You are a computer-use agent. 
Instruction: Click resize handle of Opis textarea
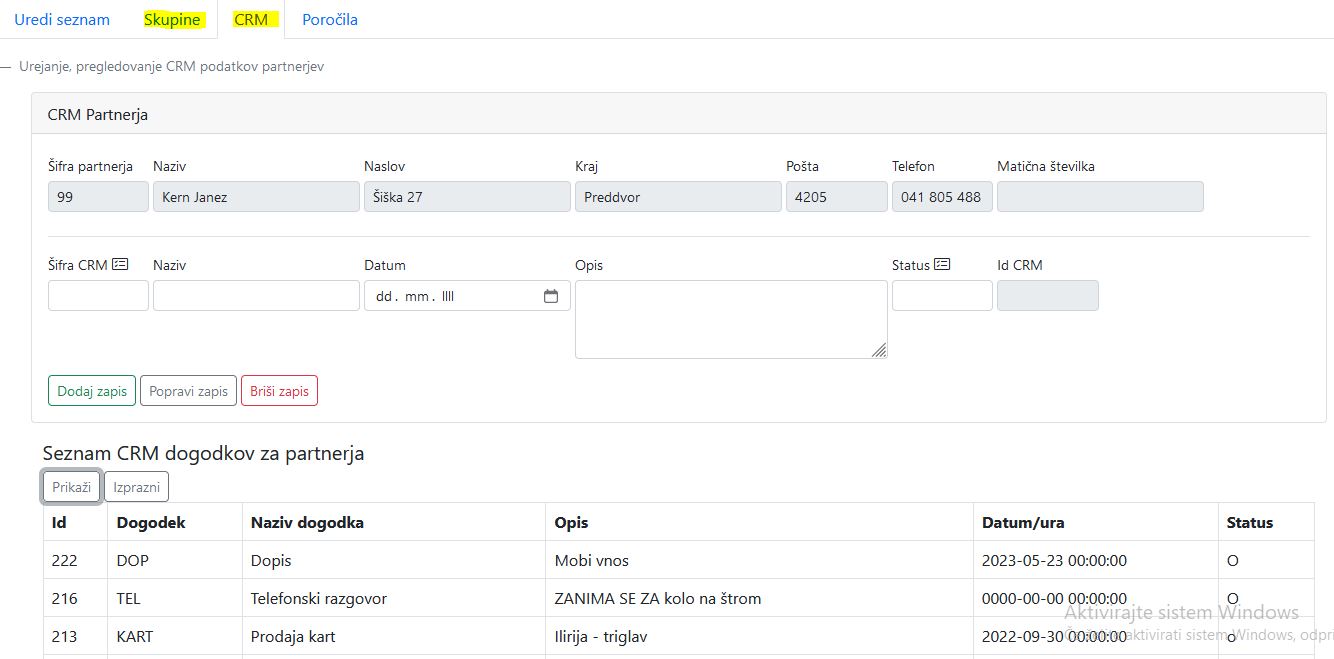click(x=879, y=350)
